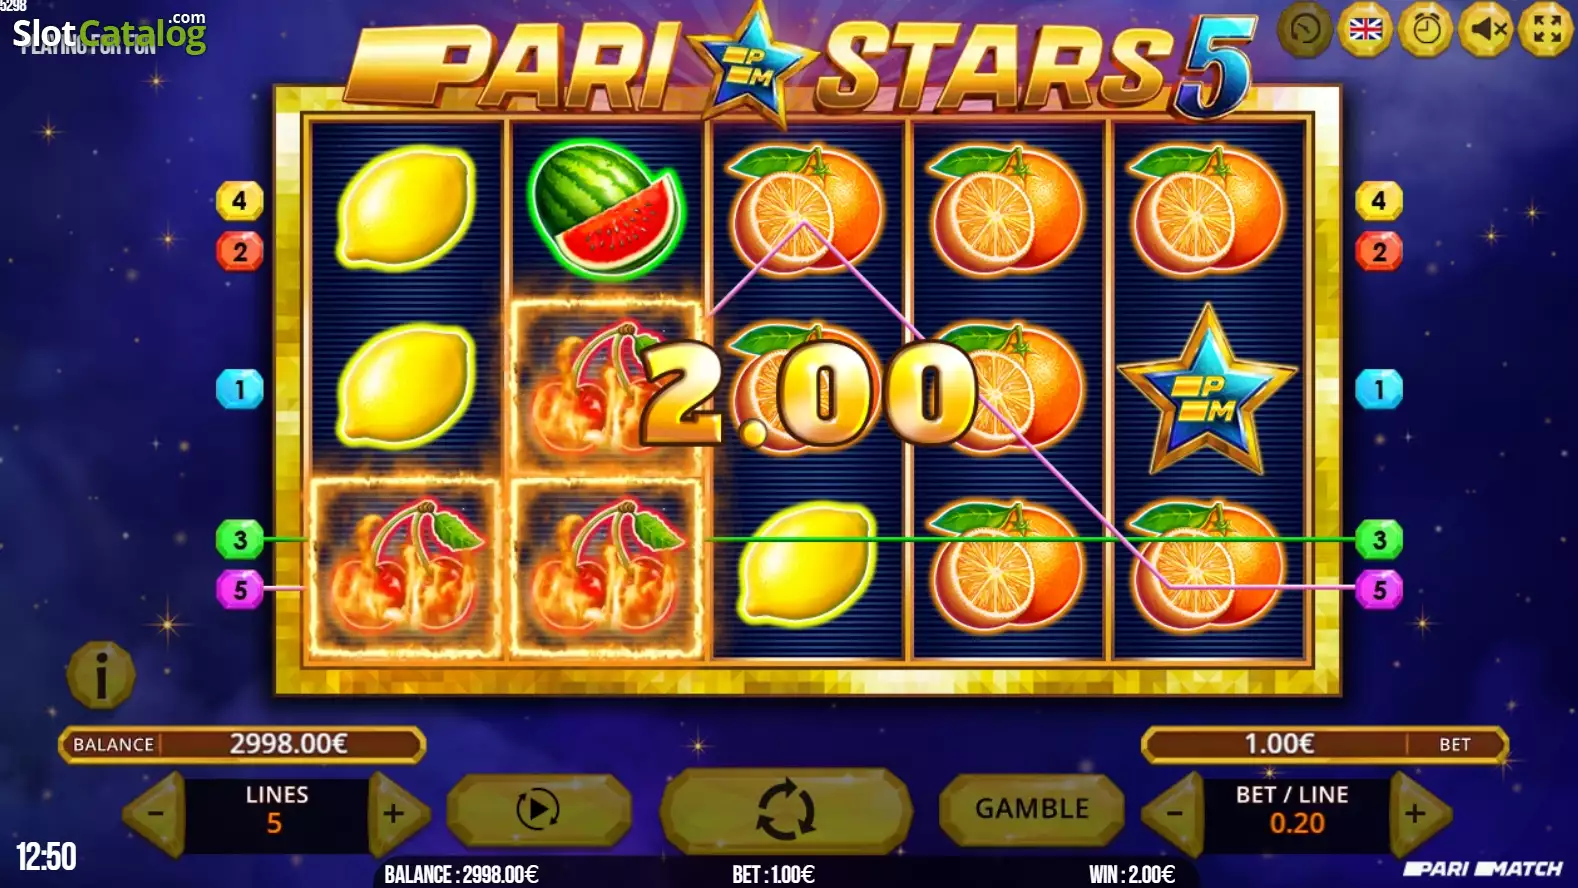1578x888 pixels.
Task: Select payline 4 marker on left
Action: pos(239,201)
